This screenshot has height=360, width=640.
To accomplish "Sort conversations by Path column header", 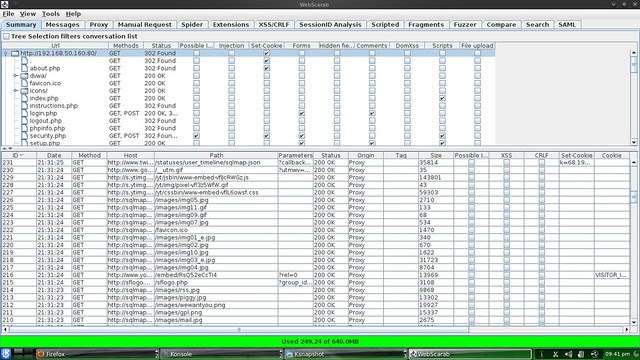I will pyautogui.click(x=216, y=156).
